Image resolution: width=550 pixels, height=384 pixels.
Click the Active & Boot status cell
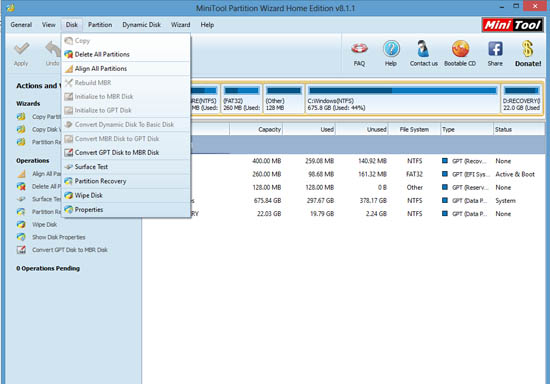(x=515, y=174)
